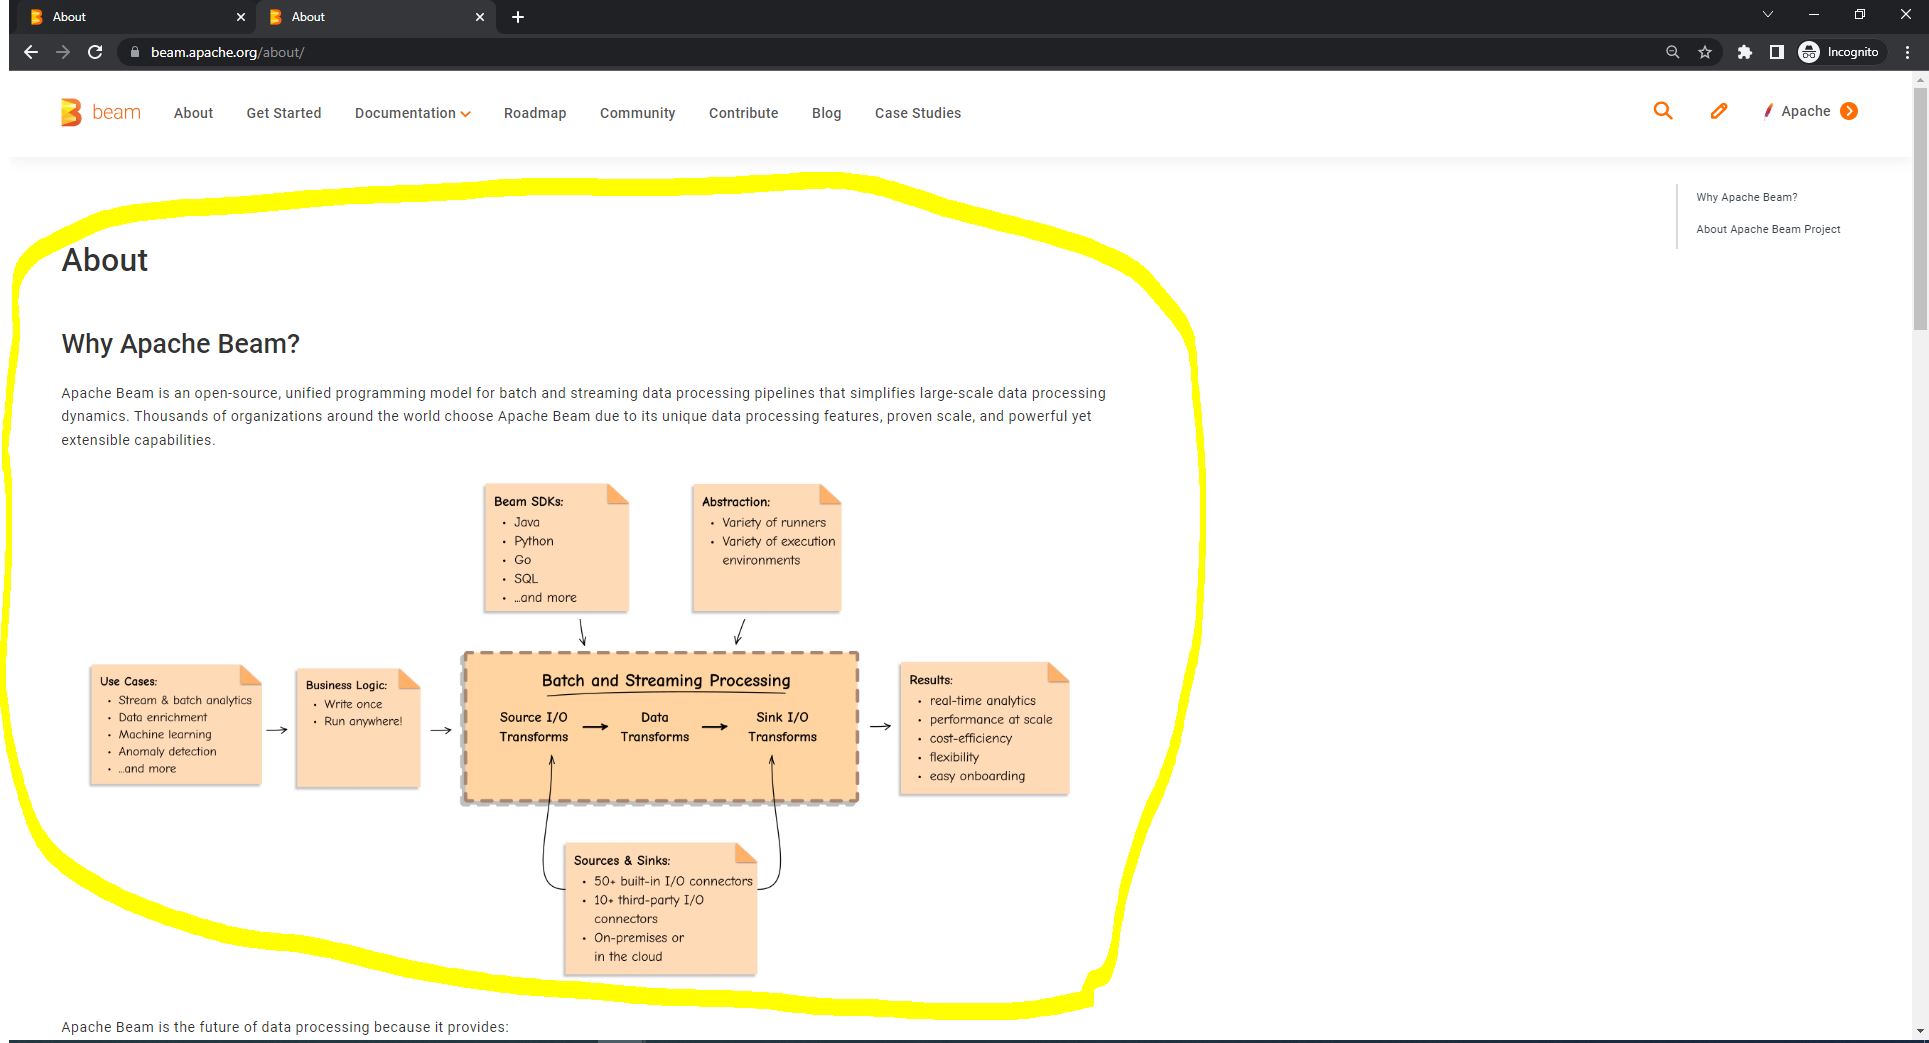Open the tab search chevron
Viewport: 1929px width, 1043px height.
[x=1767, y=14]
